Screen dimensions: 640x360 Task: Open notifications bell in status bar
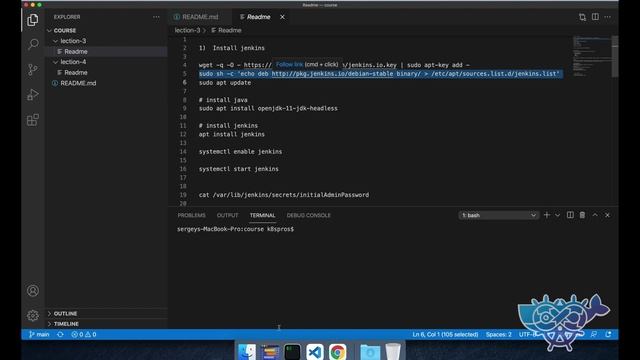[608, 334]
